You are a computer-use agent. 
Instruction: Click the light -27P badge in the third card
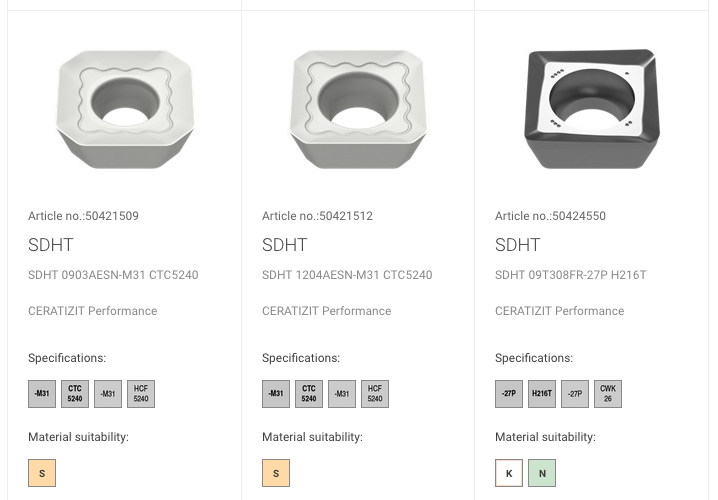[x=575, y=394]
